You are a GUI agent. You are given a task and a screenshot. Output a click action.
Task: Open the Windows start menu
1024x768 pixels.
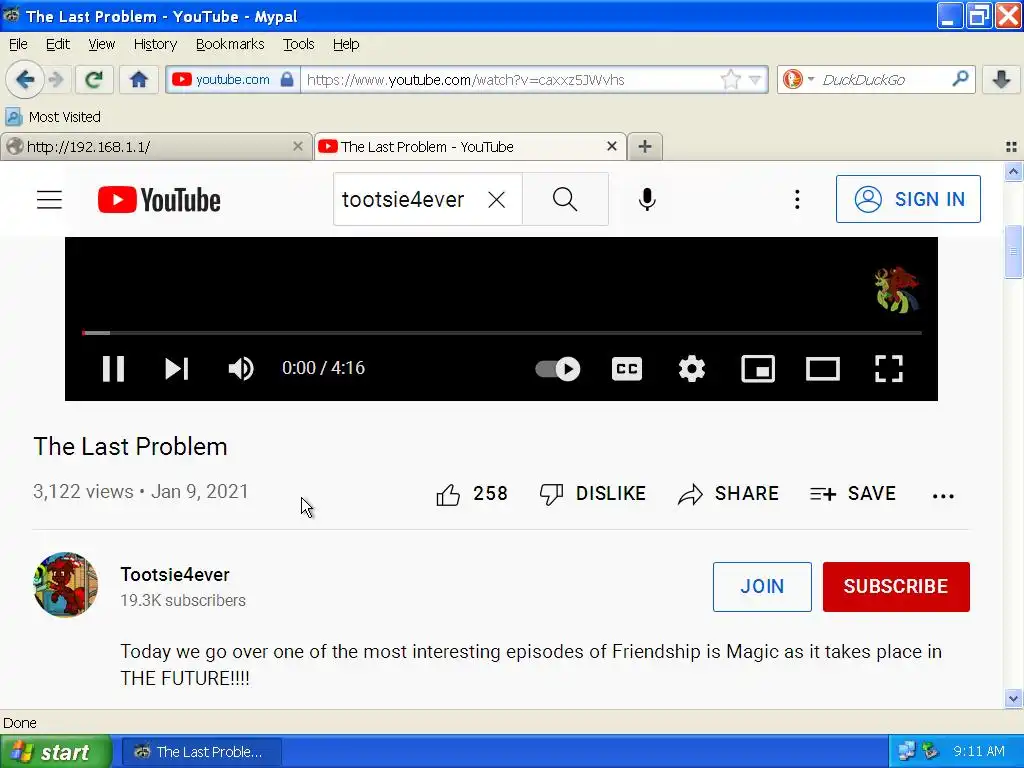tap(56, 752)
